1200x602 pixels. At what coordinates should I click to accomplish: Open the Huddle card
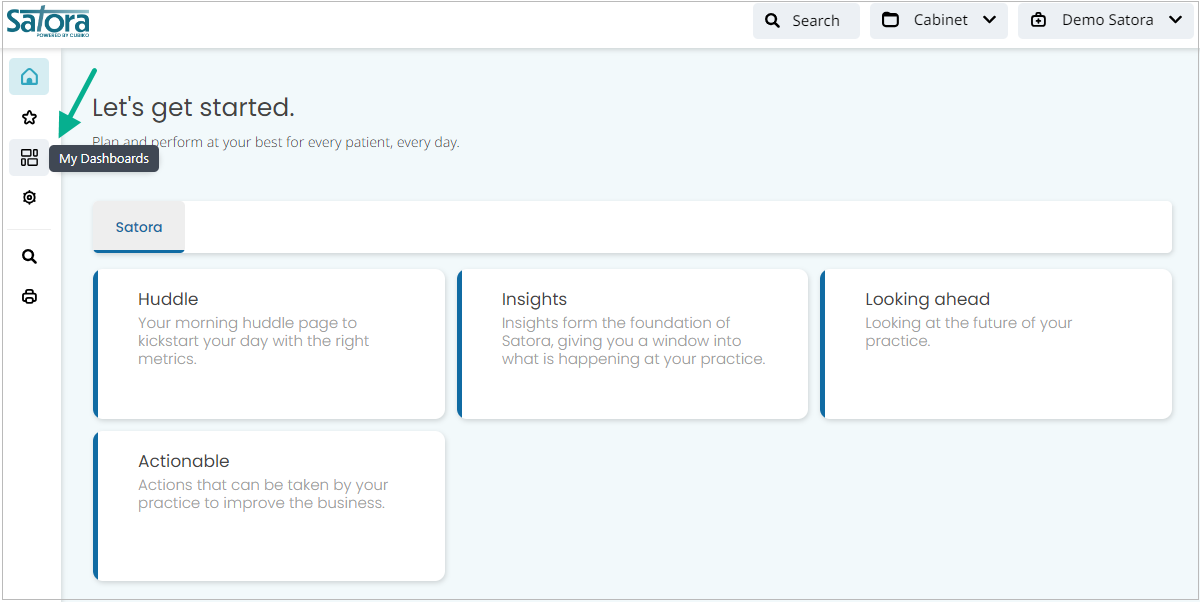coord(269,344)
